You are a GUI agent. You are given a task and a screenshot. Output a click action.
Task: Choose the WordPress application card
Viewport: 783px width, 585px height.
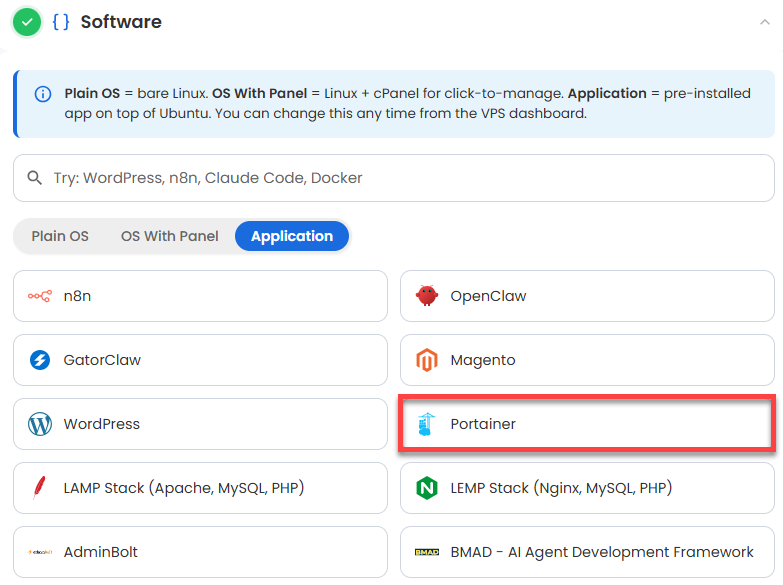200,424
